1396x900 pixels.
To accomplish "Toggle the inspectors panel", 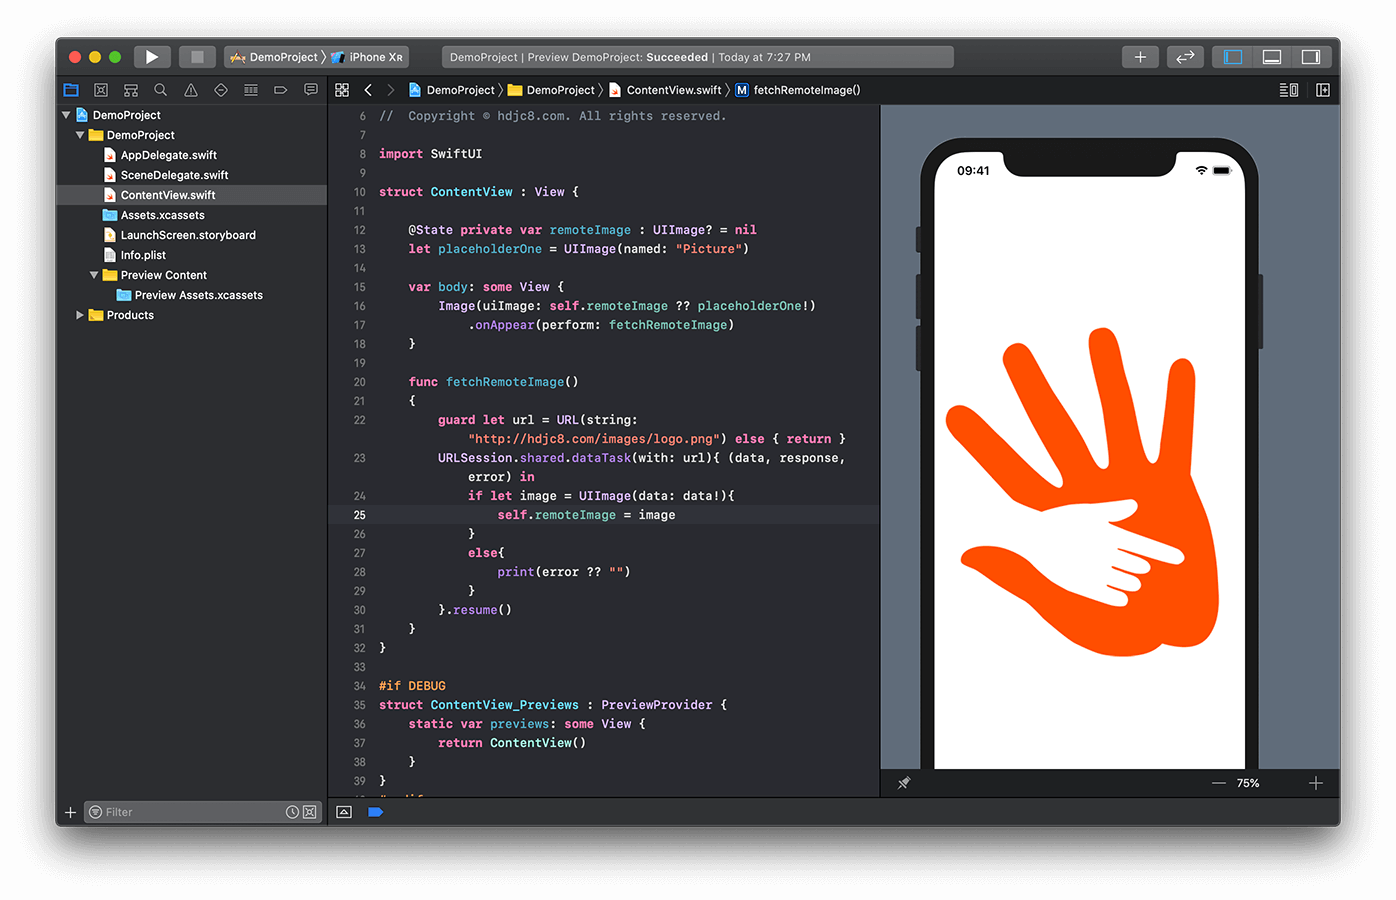I will (x=1311, y=57).
